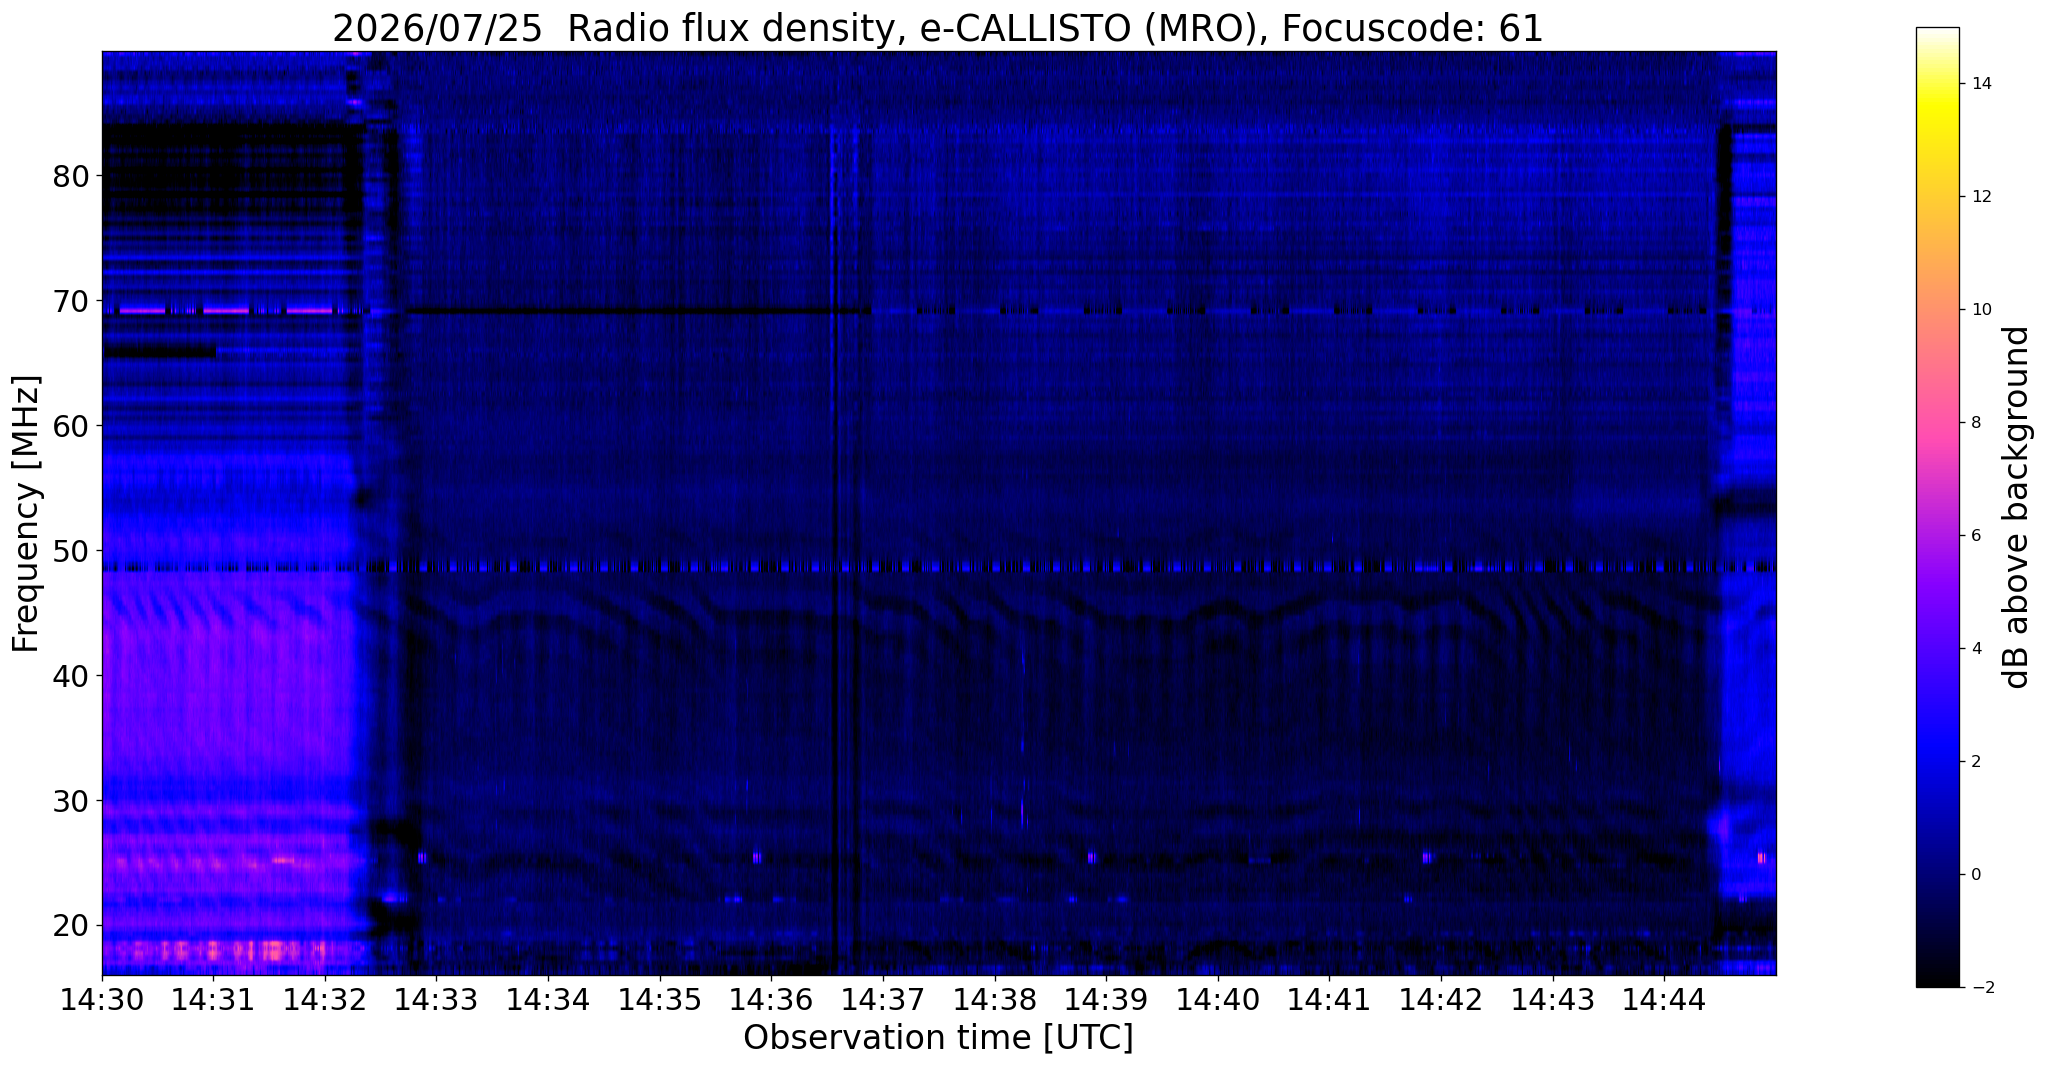Click the 14:30 time tick label
This screenshot has height=1067, width=2047.
tap(102, 998)
